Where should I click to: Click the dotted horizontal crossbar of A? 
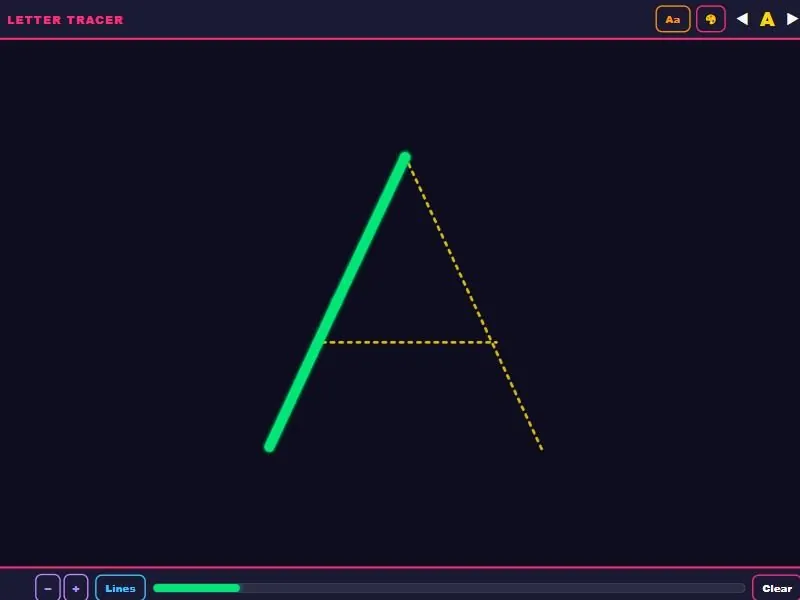(410, 342)
